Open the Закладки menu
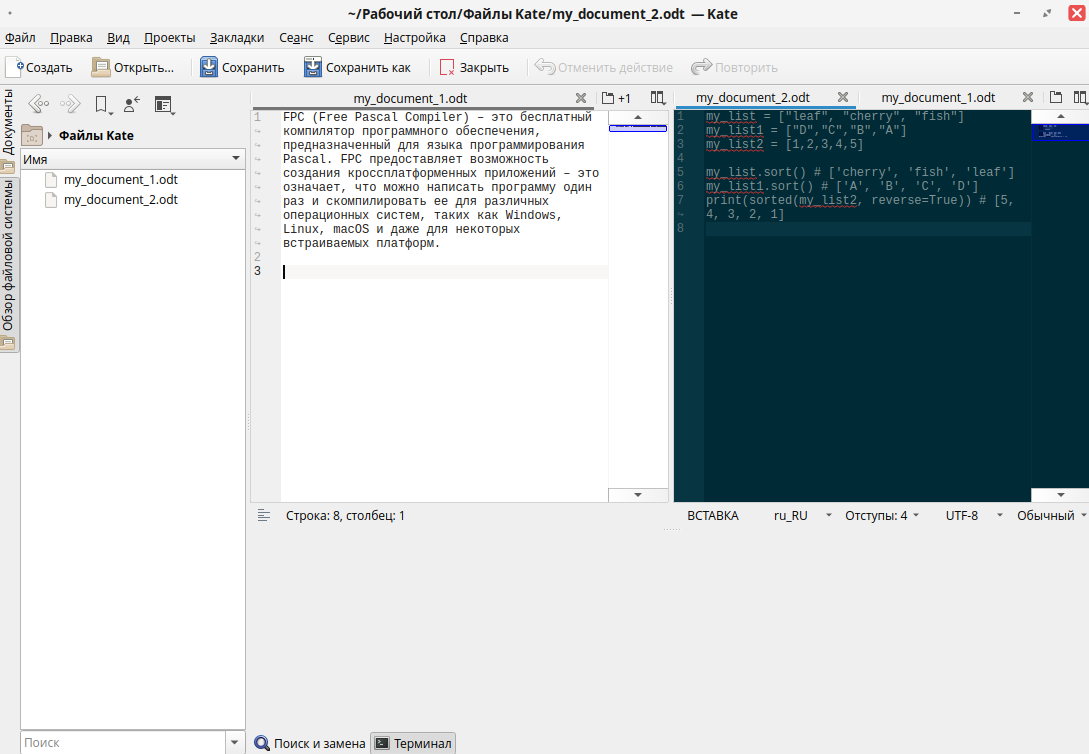The width and height of the screenshot is (1089, 754). 237,38
